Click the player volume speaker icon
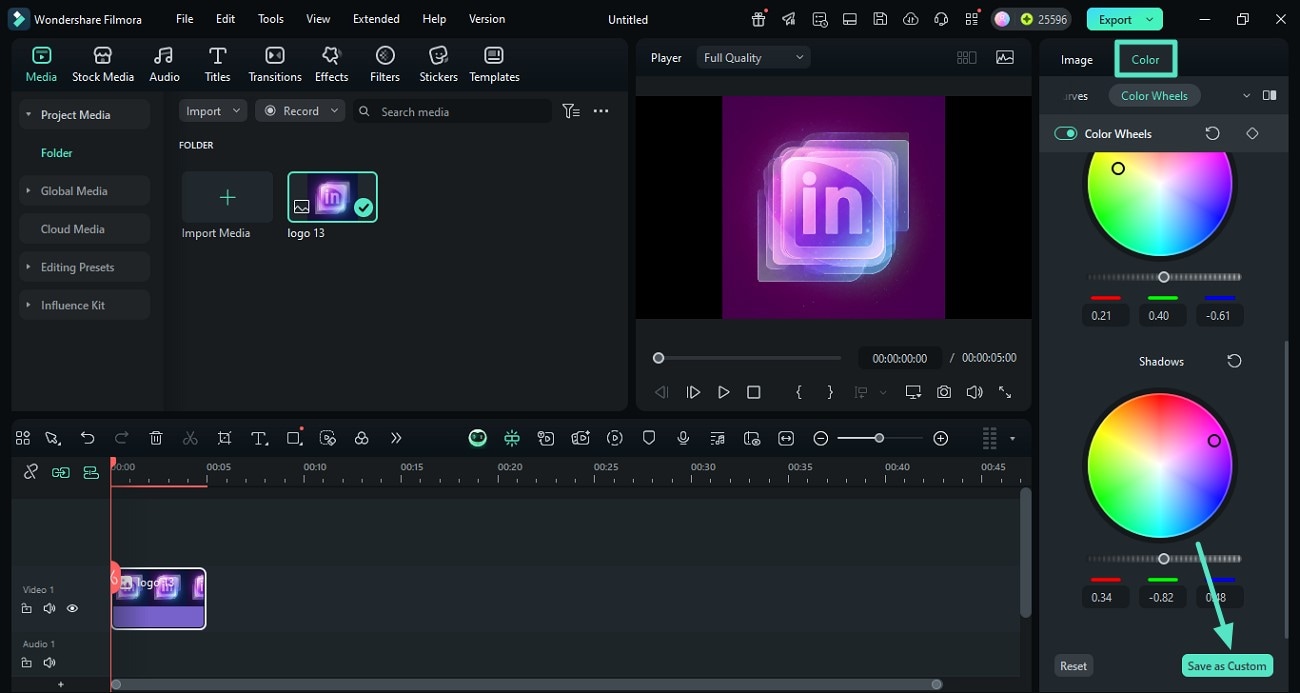Image resolution: width=1300 pixels, height=693 pixels. [x=974, y=392]
